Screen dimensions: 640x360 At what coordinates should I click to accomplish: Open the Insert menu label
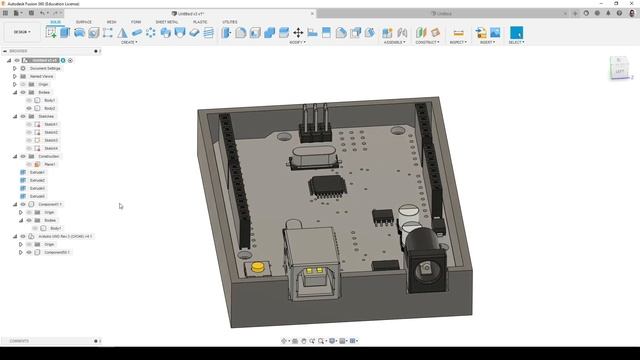pyautogui.click(x=487, y=42)
